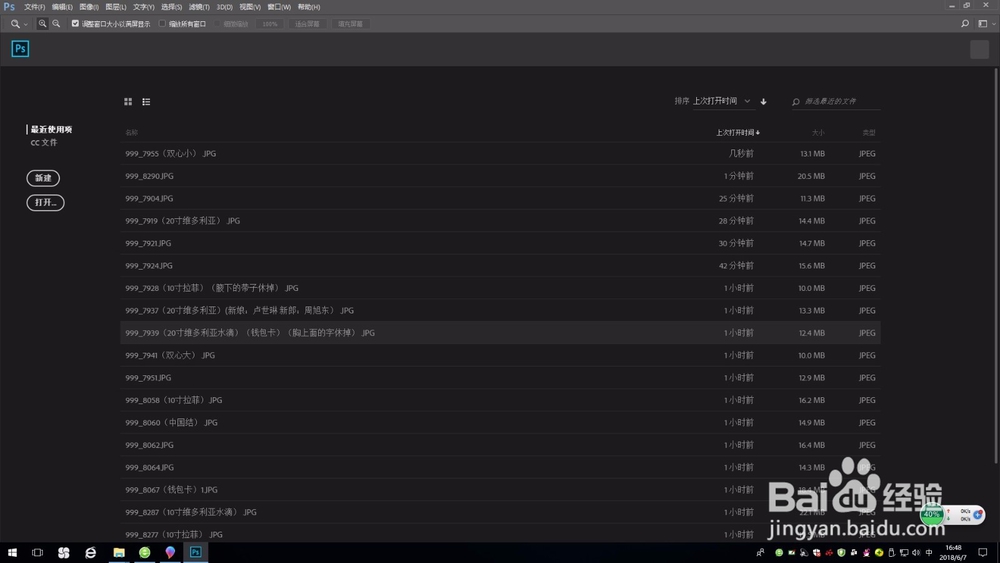The height and width of the screenshot is (563, 1000).
Task: Click the People icon in system tray
Action: (760, 553)
